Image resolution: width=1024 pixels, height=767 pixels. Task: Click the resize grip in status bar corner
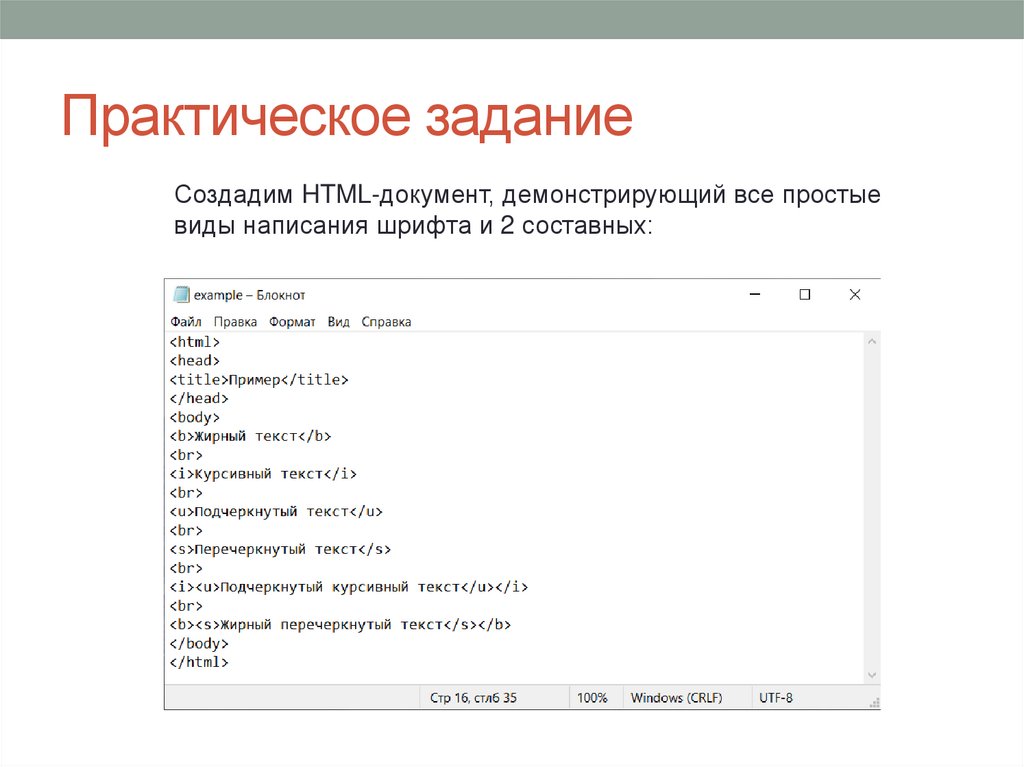(x=874, y=702)
